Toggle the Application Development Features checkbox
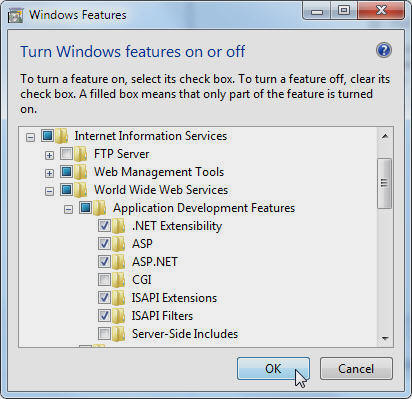 tap(85, 207)
